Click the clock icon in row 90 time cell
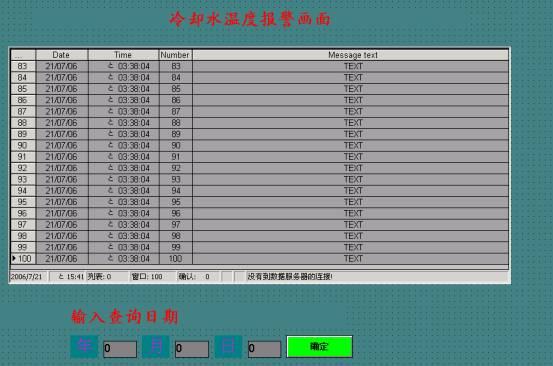The height and width of the screenshot is (366, 553). [x=111, y=145]
